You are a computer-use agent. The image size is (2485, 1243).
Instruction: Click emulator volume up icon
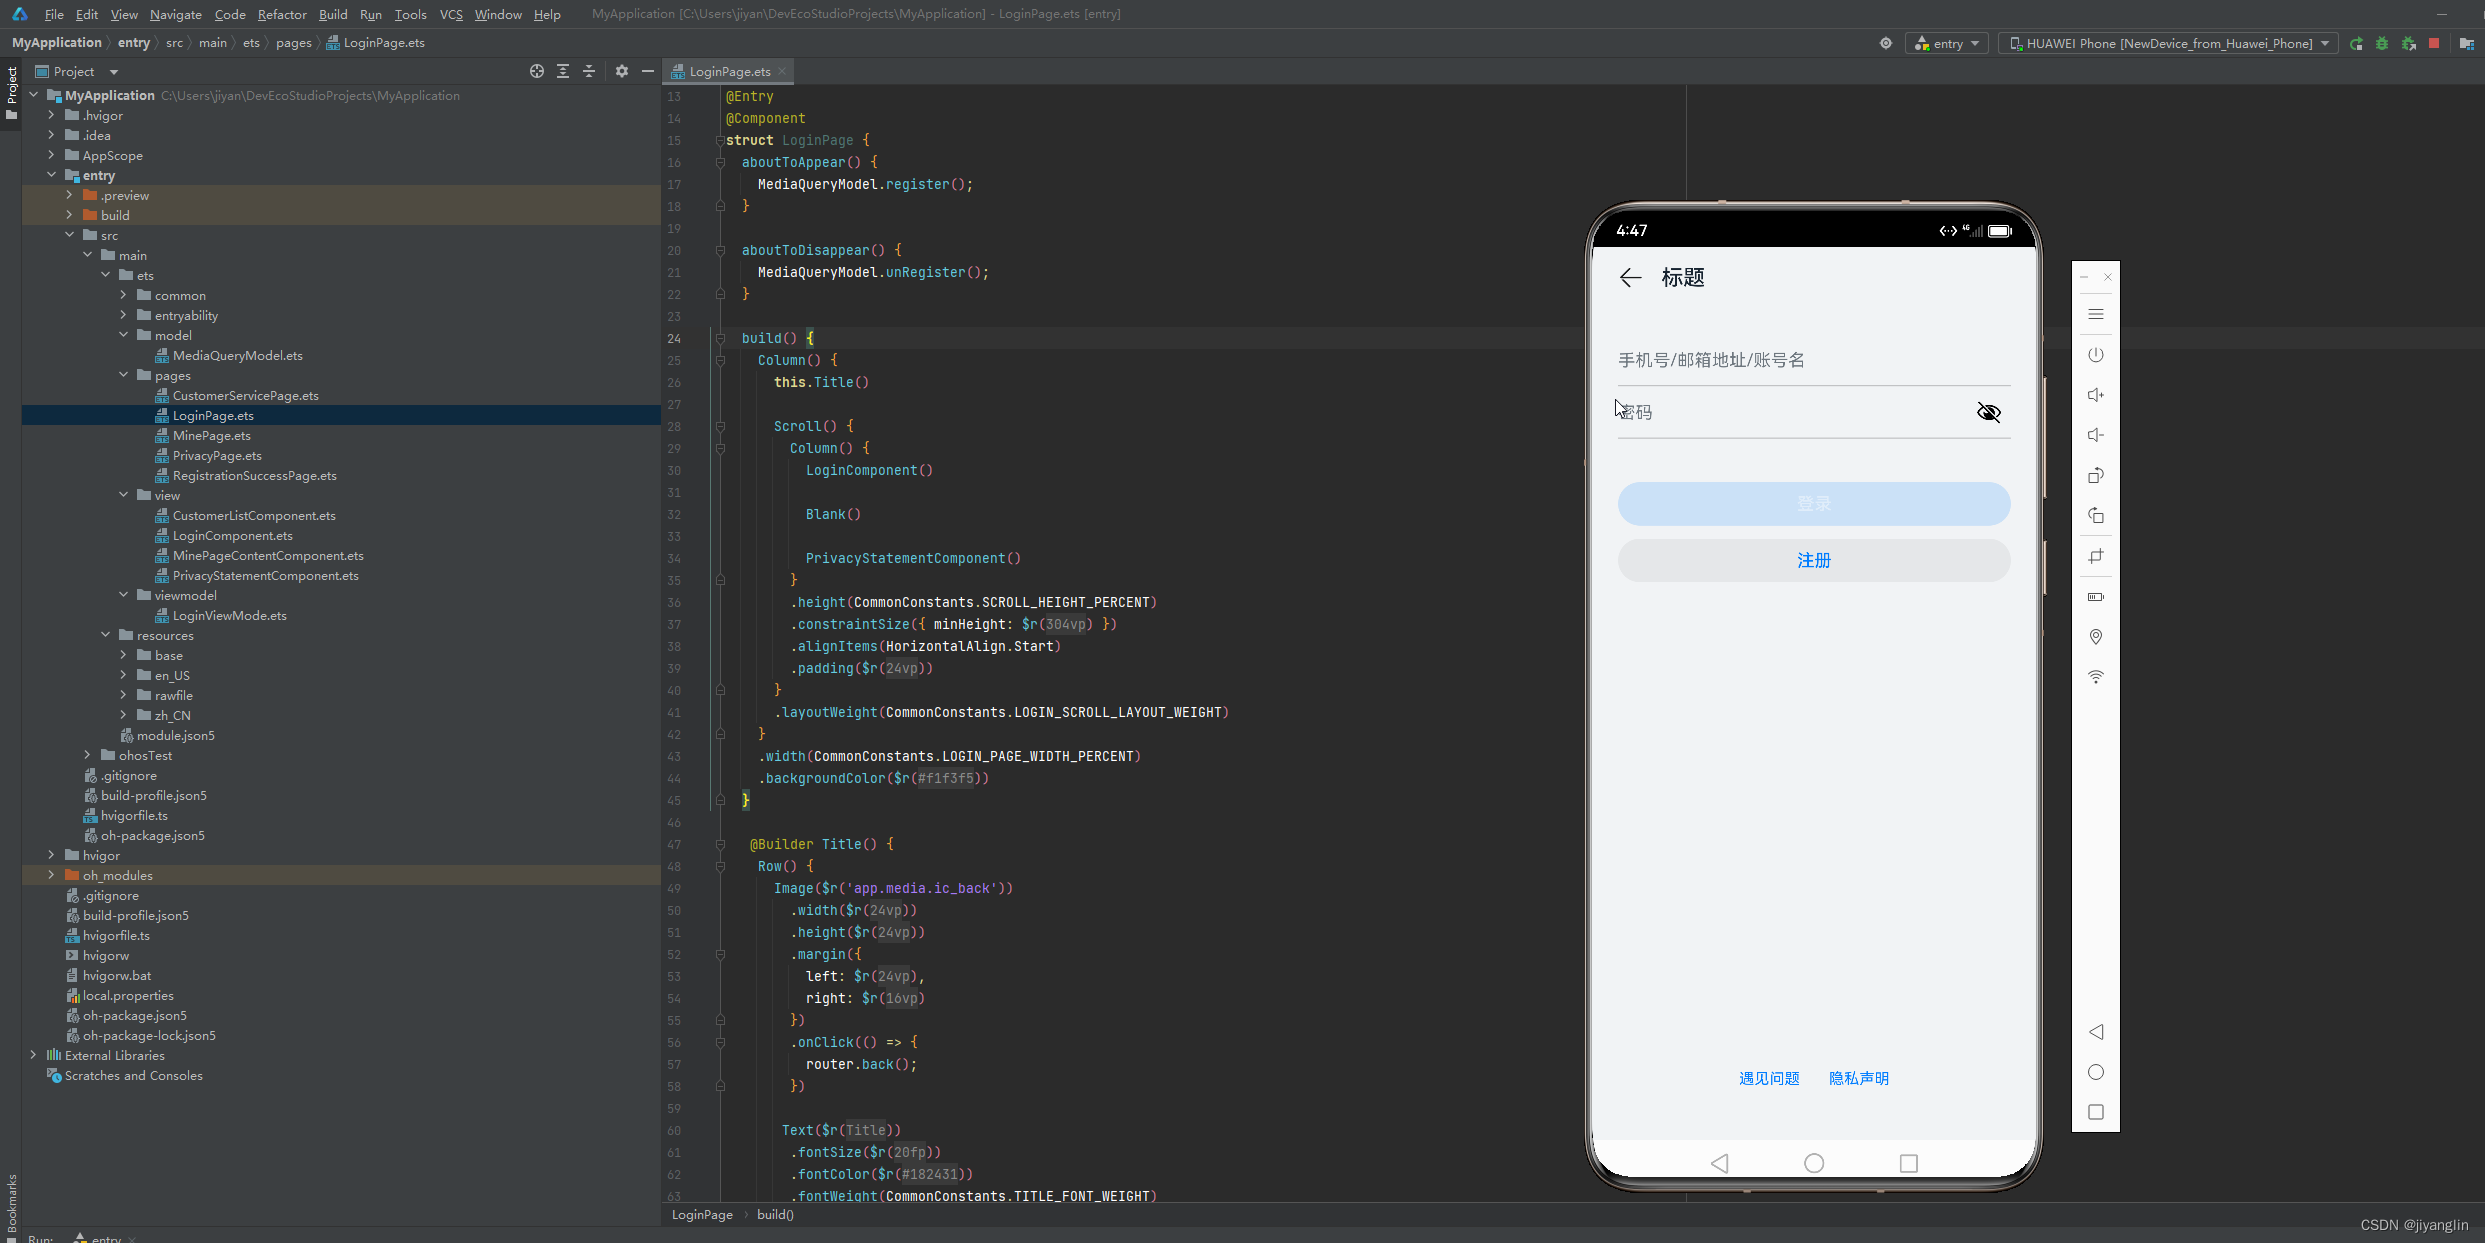click(x=2096, y=395)
